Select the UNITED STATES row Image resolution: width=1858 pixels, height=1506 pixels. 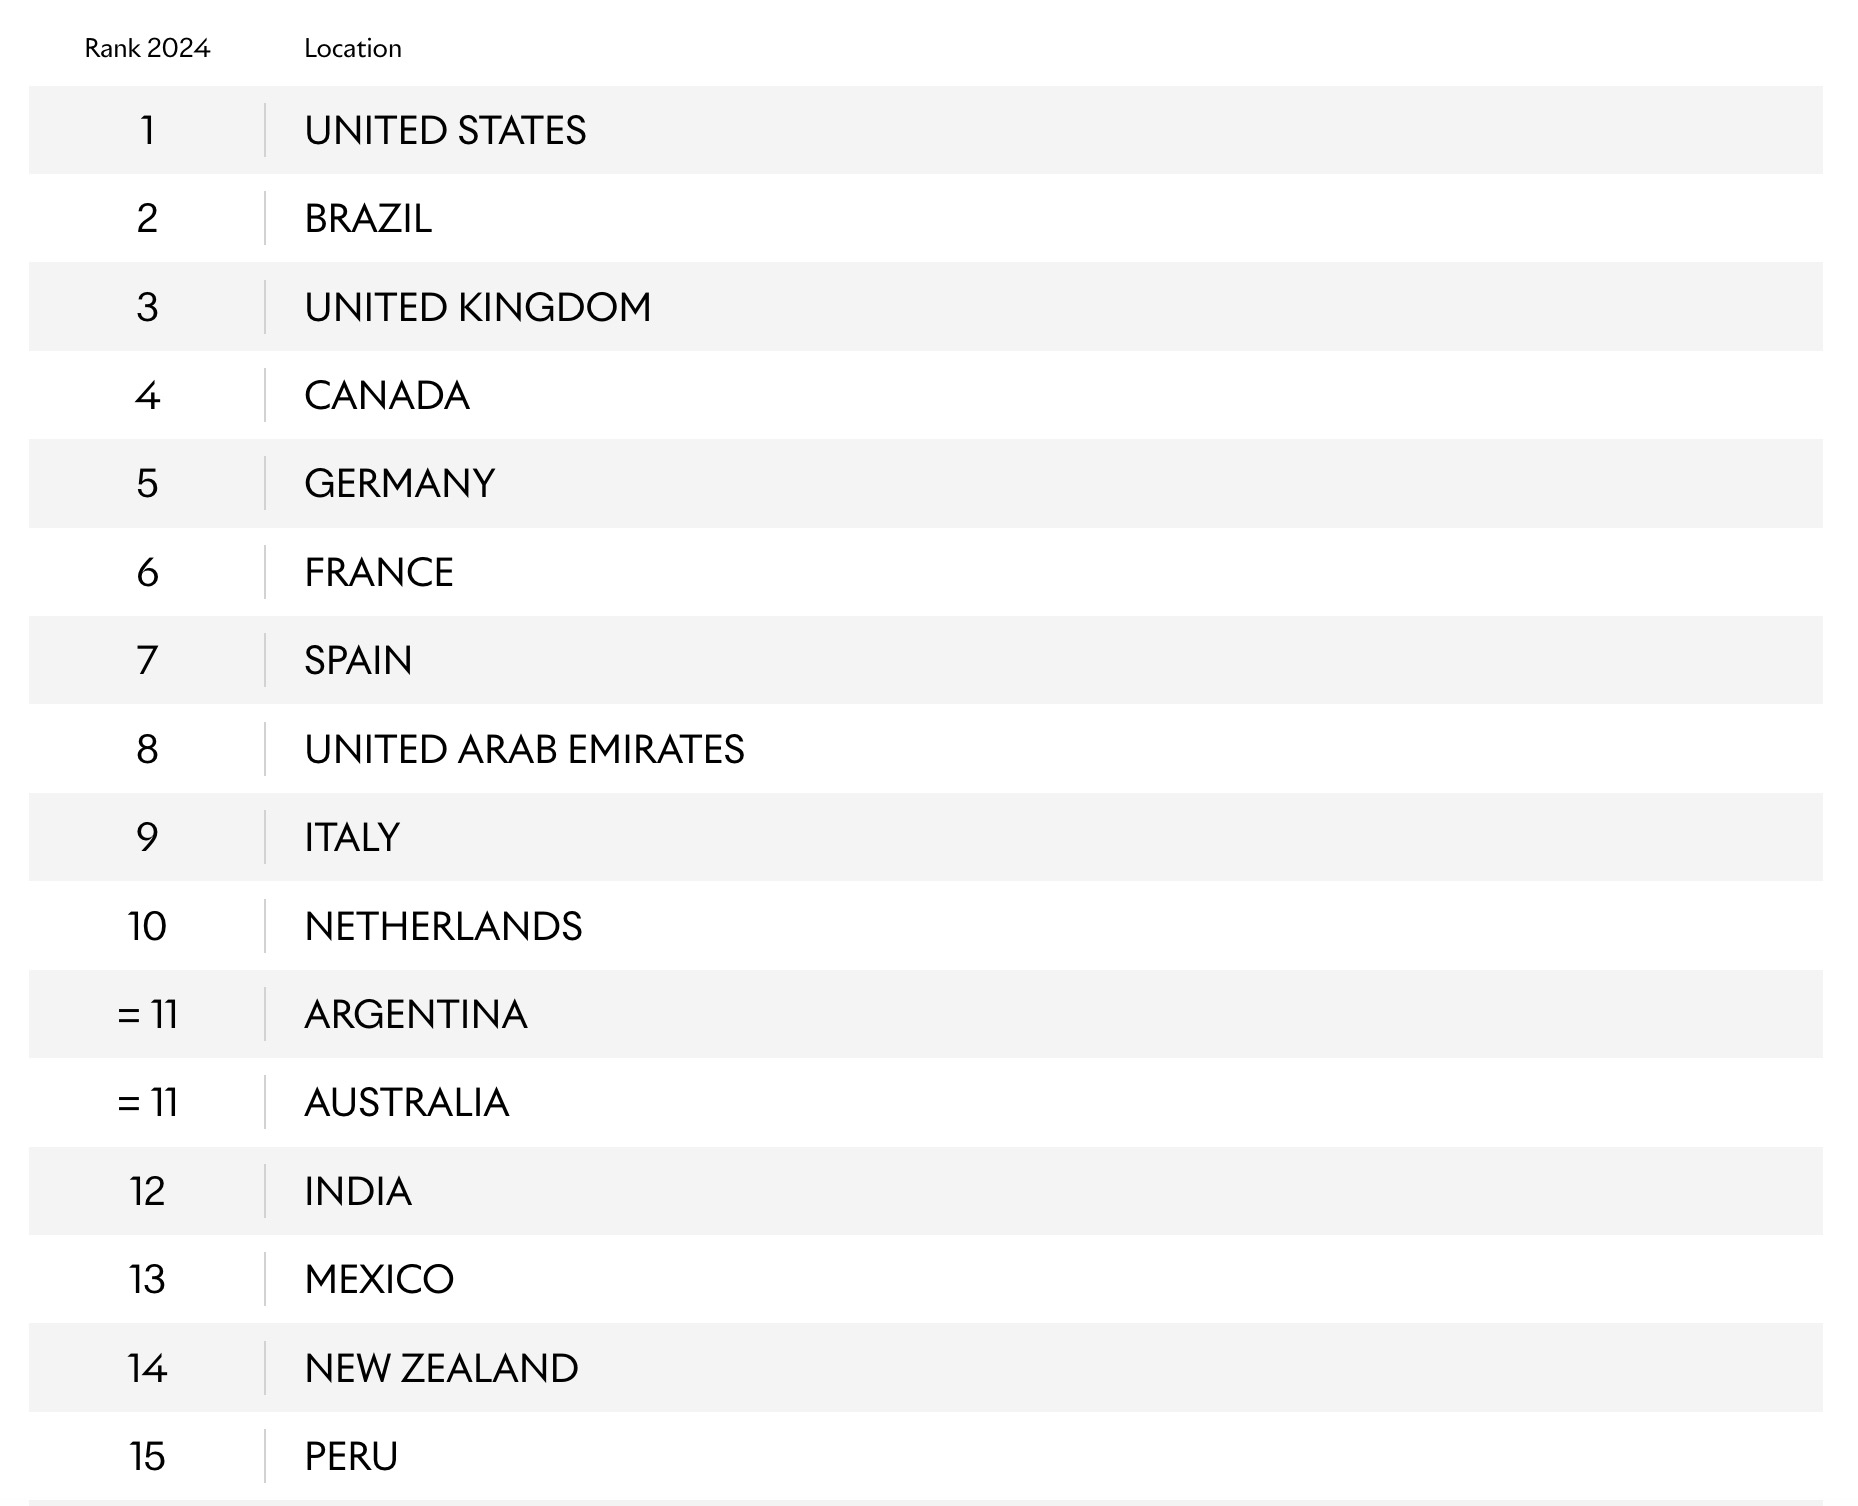[925, 130]
